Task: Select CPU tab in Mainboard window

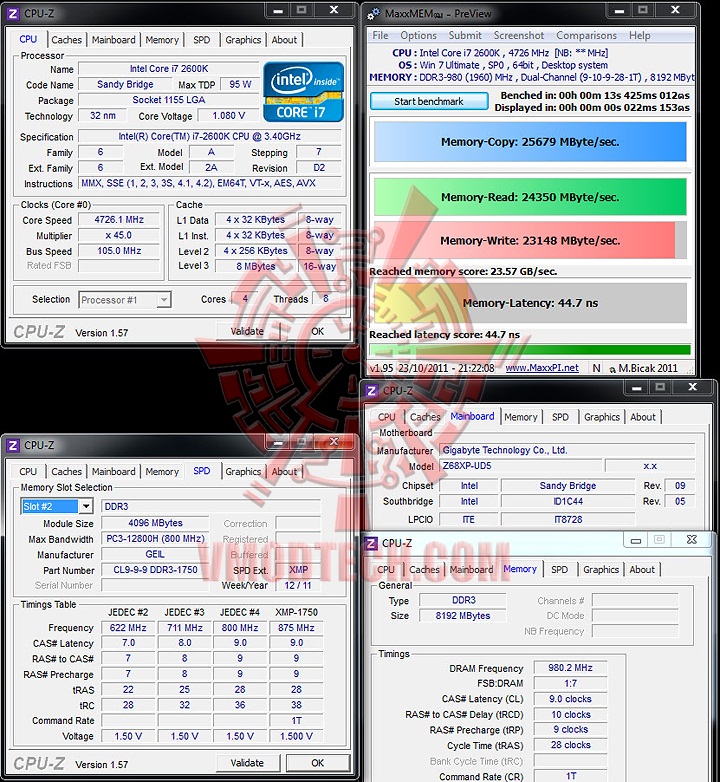Action: (x=386, y=417)
